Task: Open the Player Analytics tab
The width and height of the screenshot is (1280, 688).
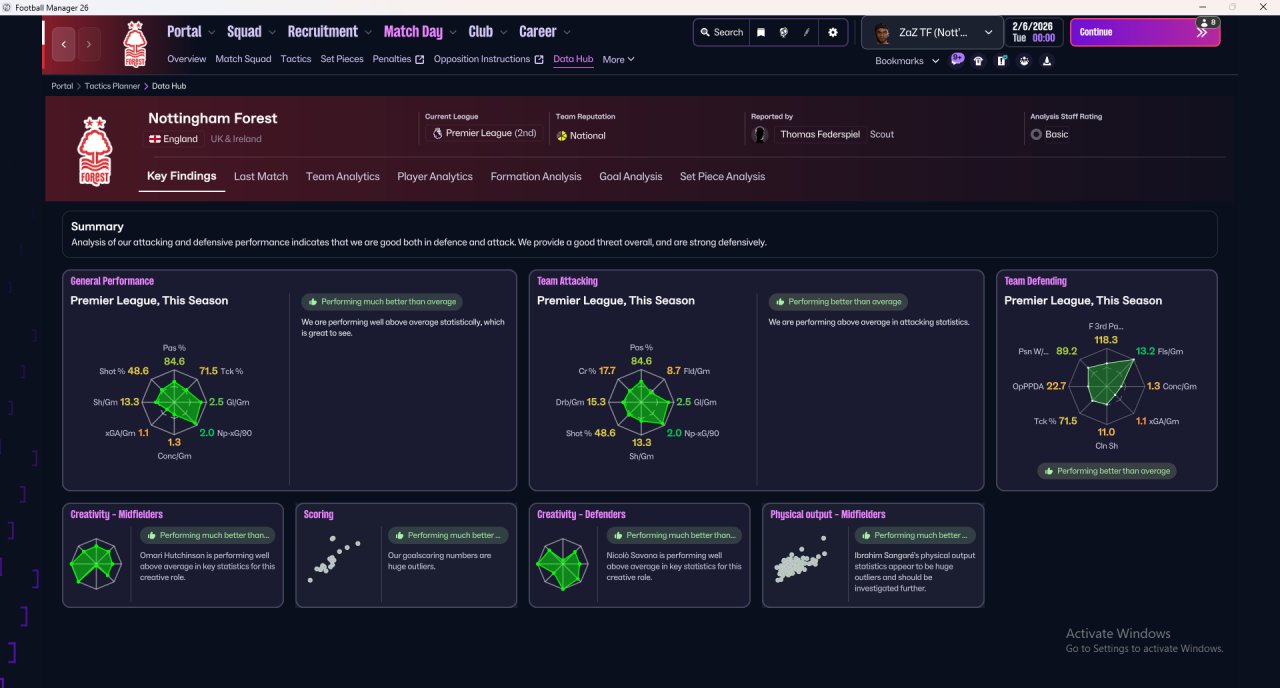Action: (x=435, y=176)
